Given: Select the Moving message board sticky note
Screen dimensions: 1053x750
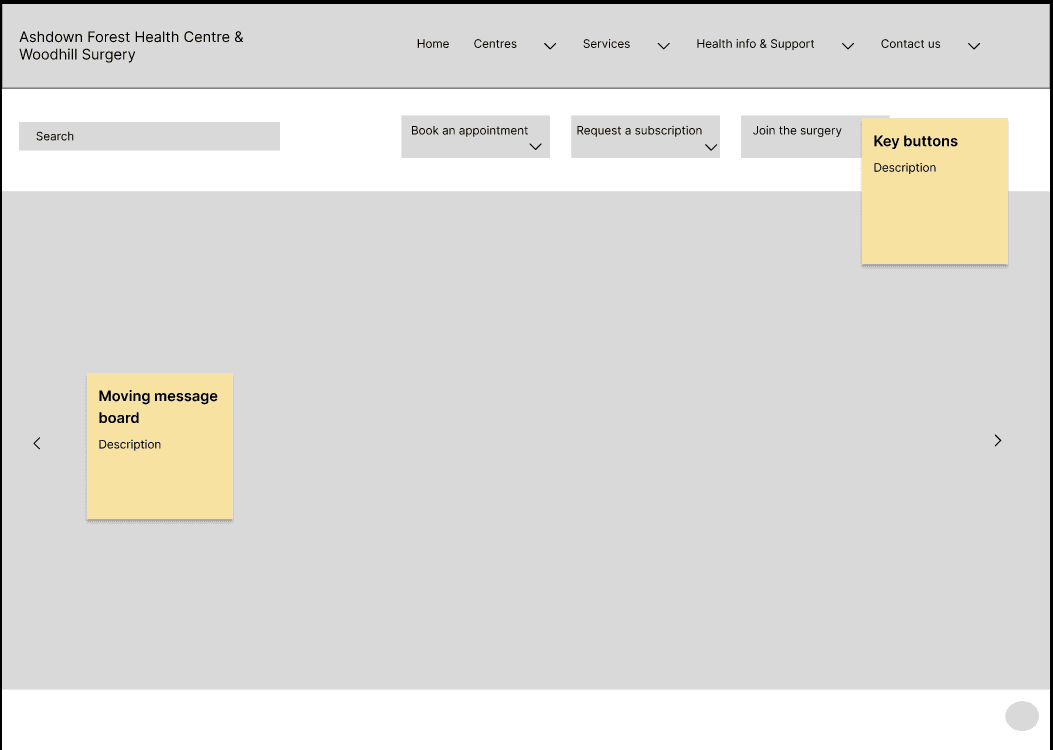Looking at the screenshot, I should click(160, 447).
